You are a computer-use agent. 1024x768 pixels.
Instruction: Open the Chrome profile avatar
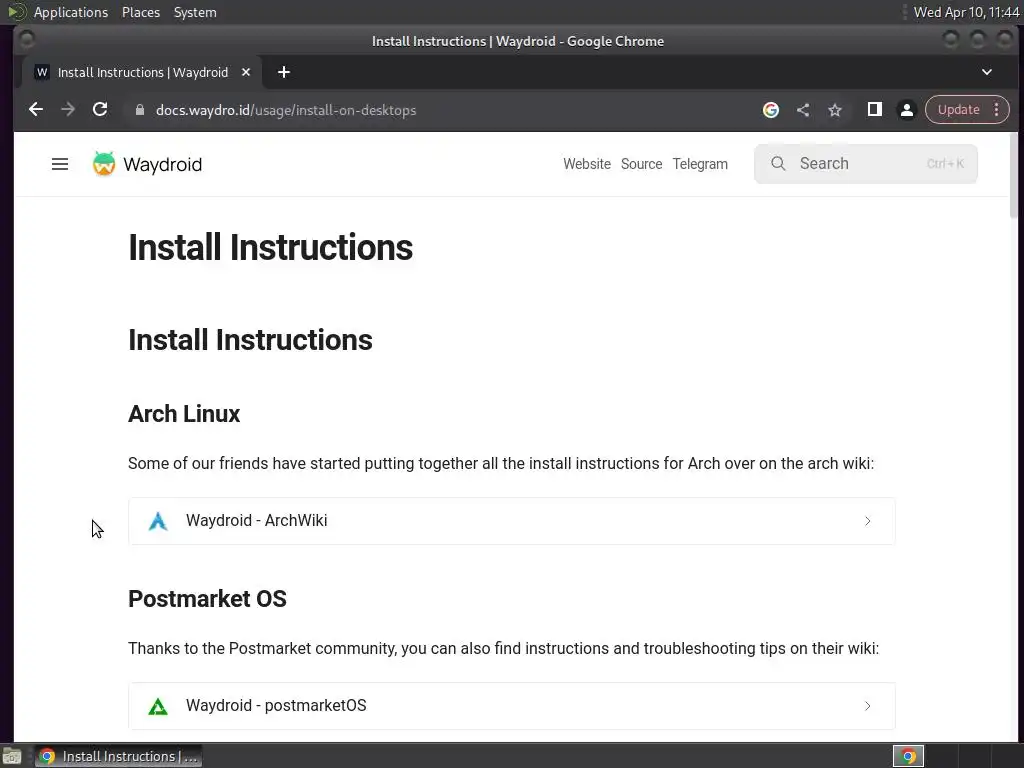tap(907, 110)
